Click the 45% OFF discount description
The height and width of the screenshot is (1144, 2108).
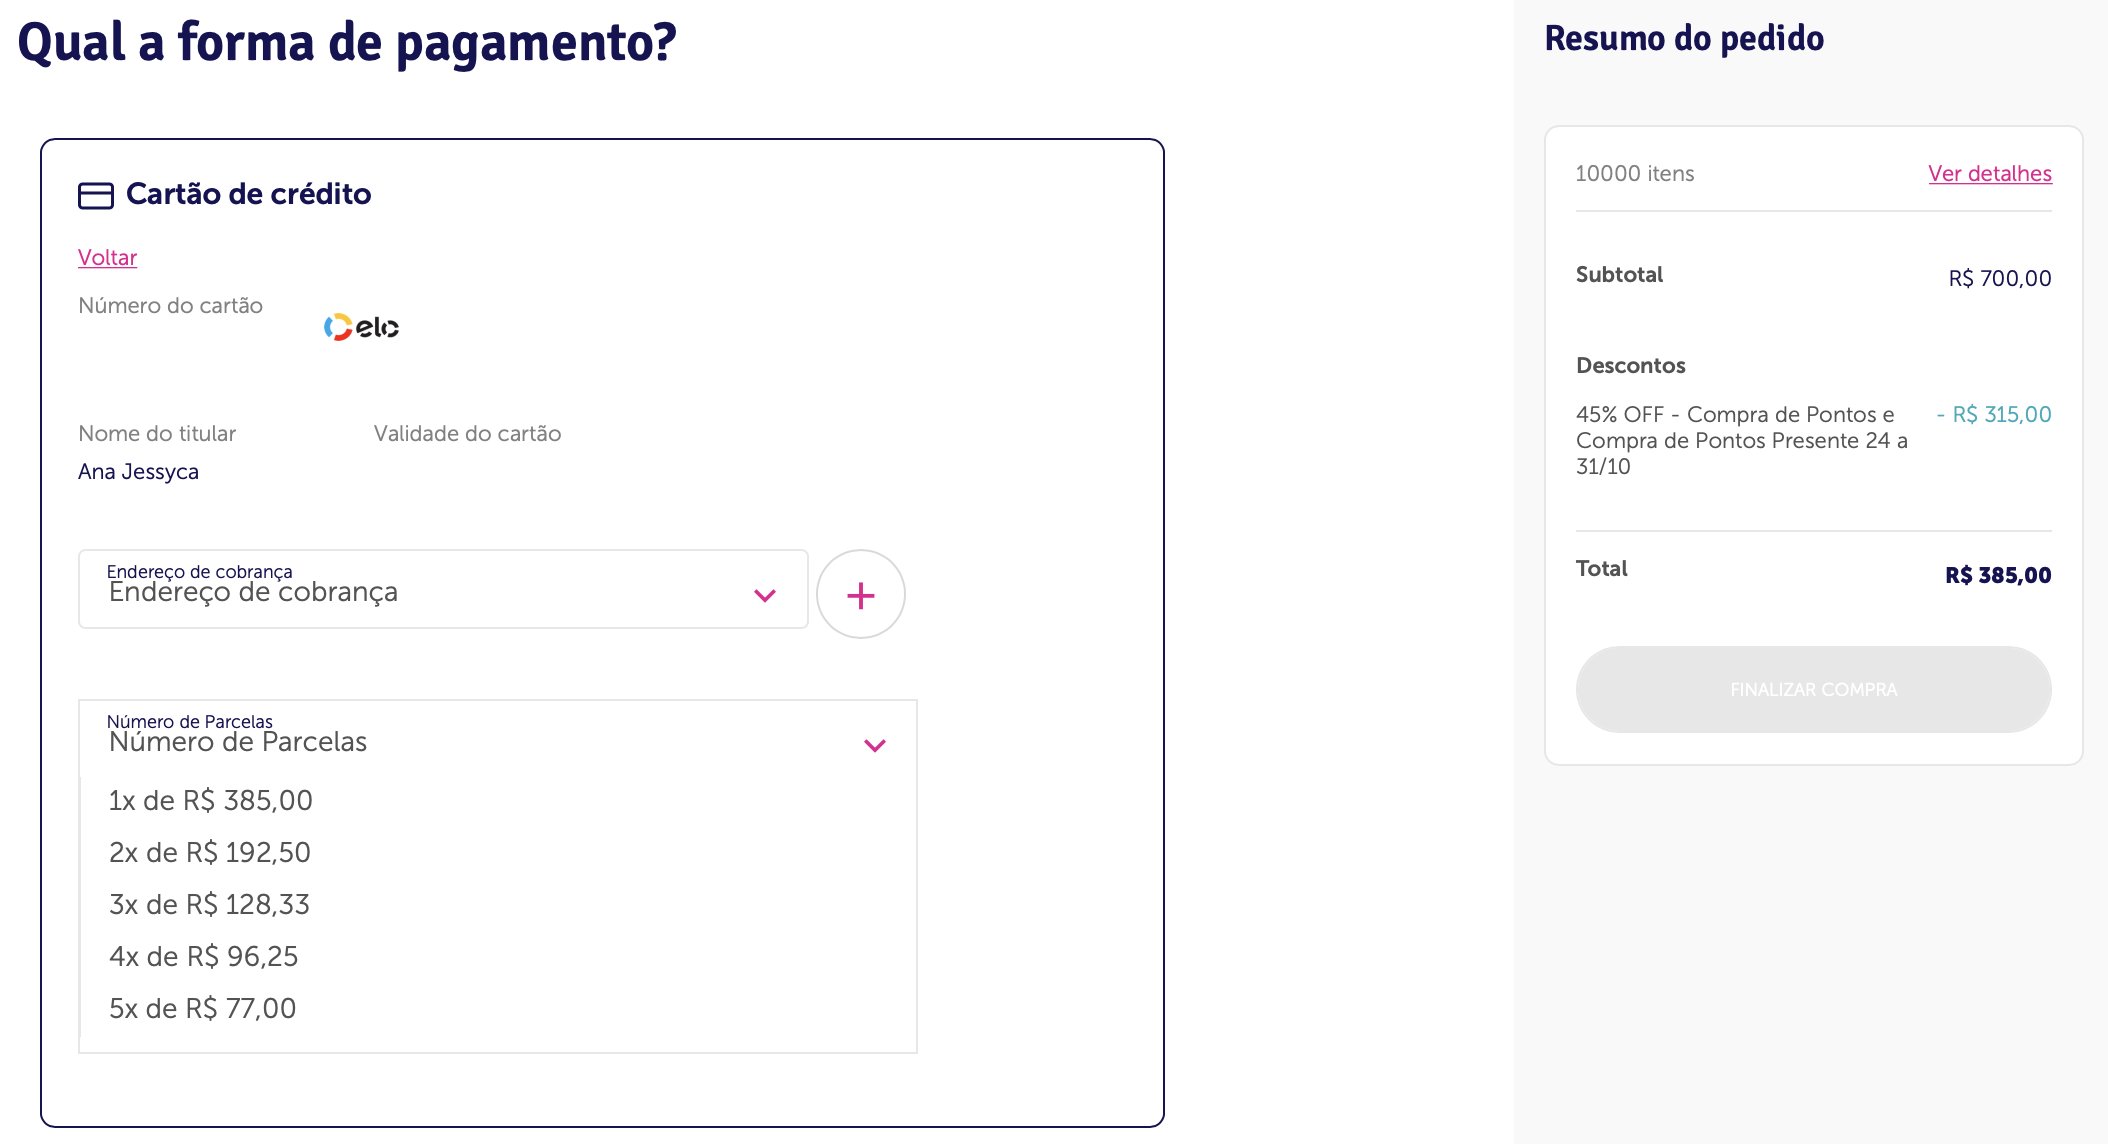pos(1741,440)
